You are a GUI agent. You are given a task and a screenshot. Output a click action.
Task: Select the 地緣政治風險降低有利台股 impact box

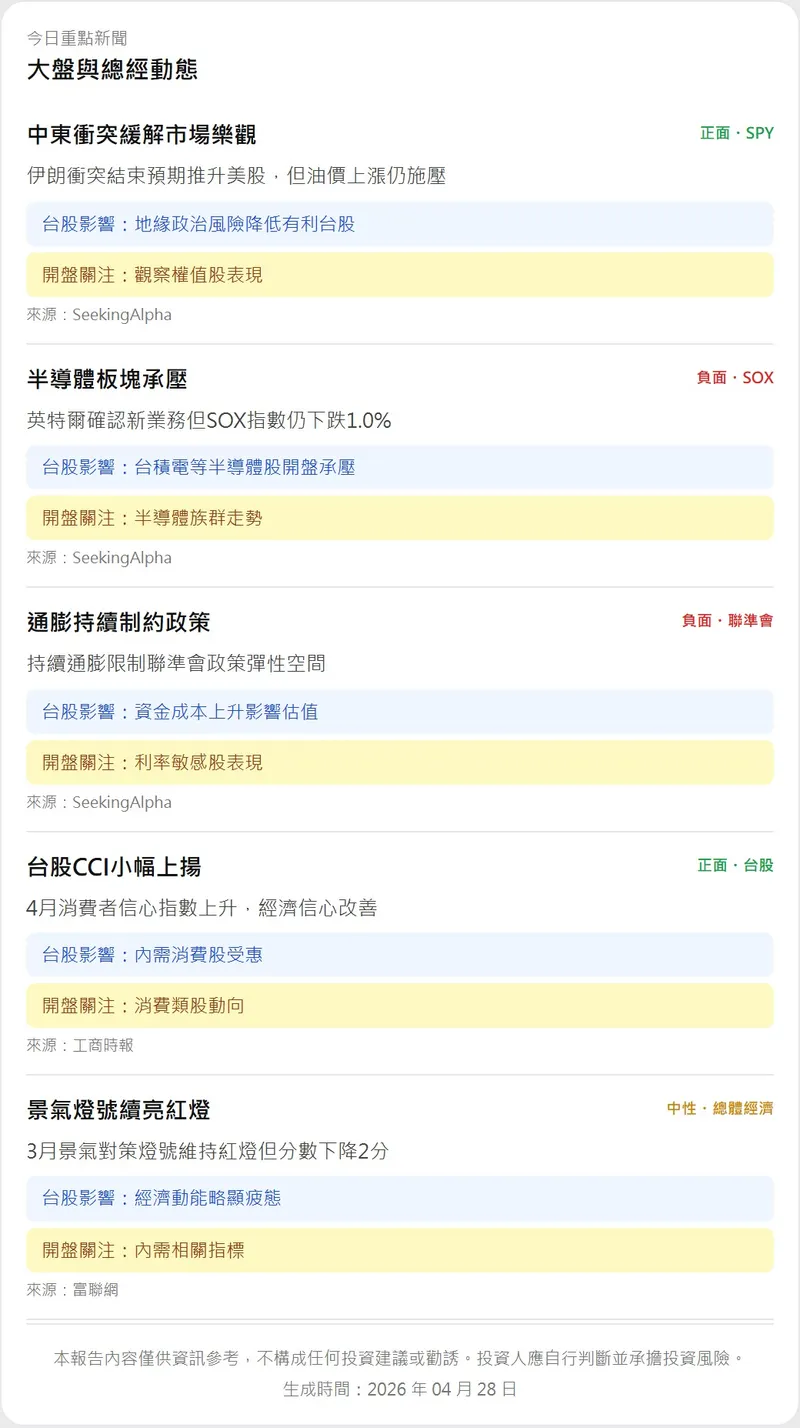(399, 224)
